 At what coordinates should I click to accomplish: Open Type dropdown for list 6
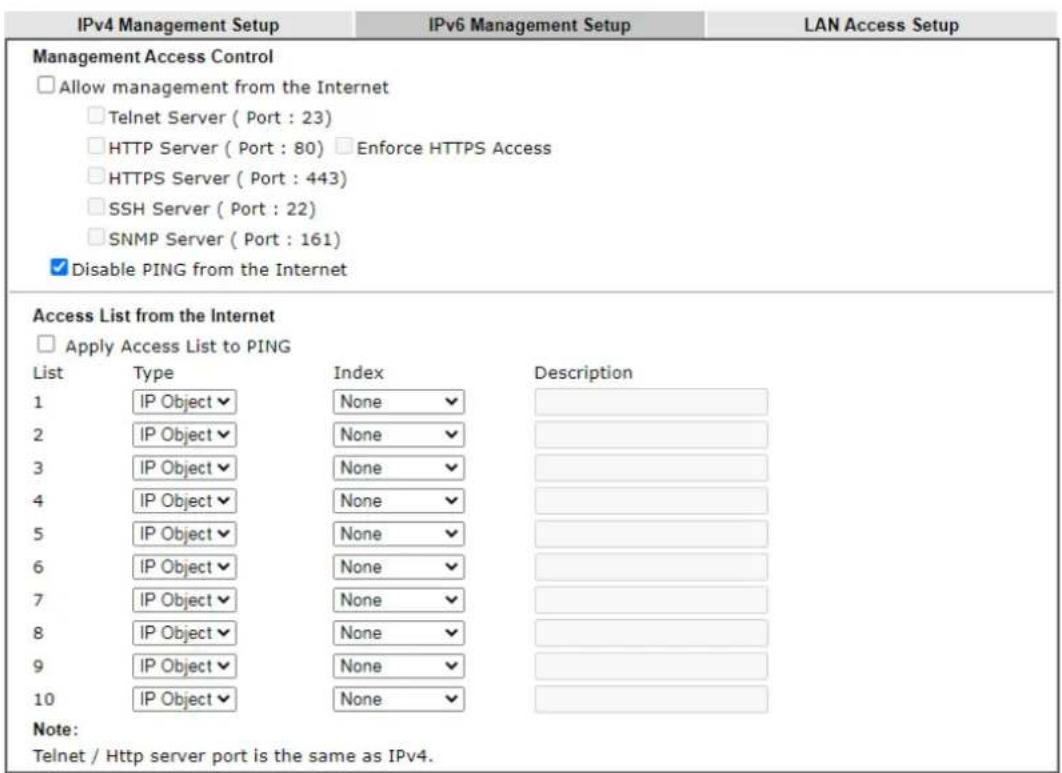(x=184, y=567)
